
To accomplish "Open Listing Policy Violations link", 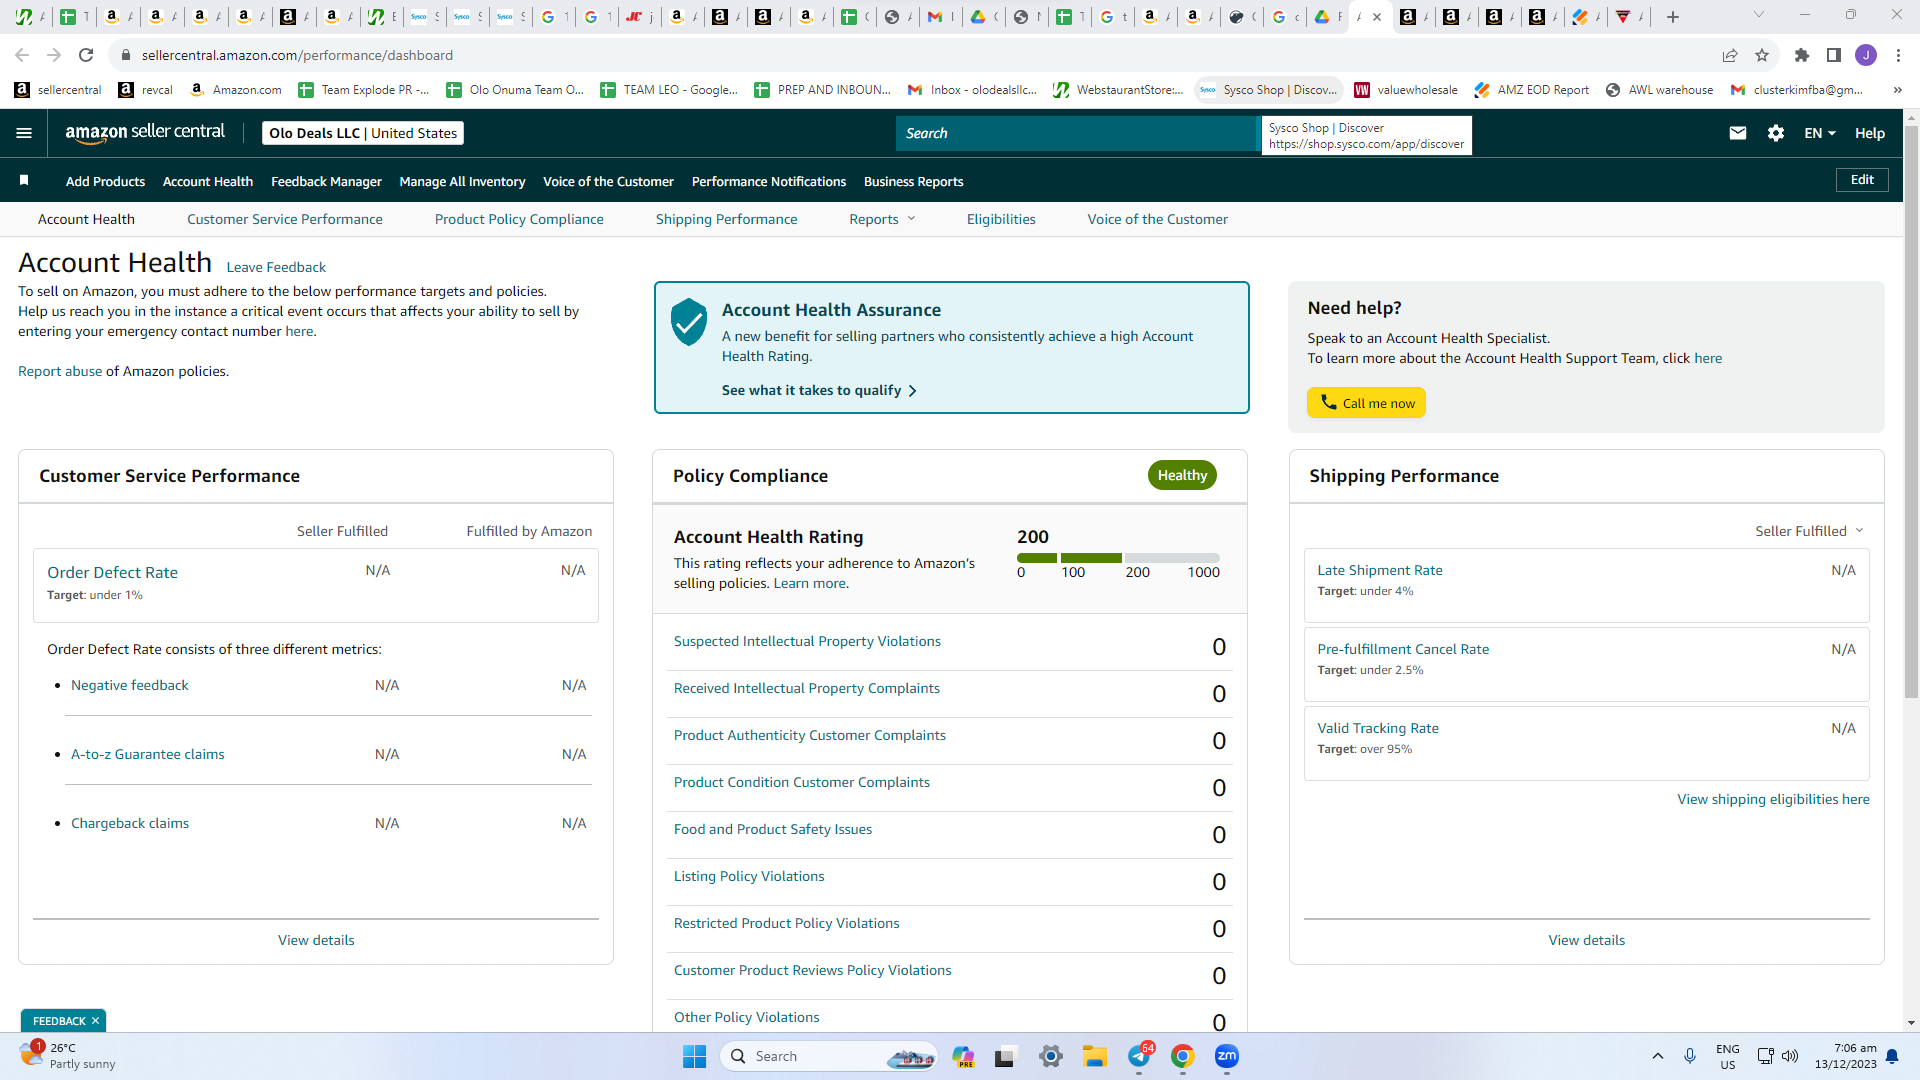I will (749, 876).
